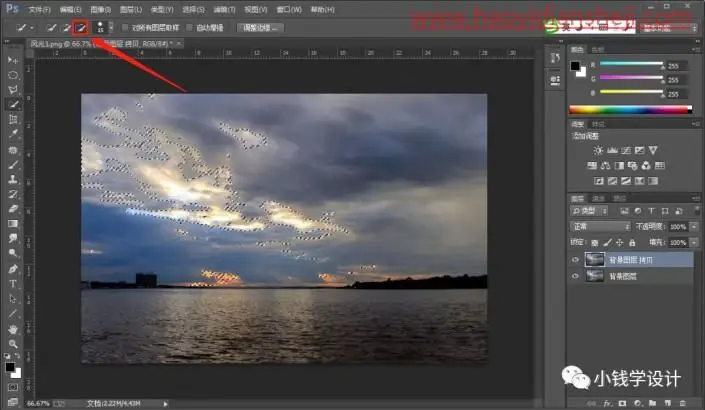
Task: Select the Eyedropper tool
Action: click(13, 134)
